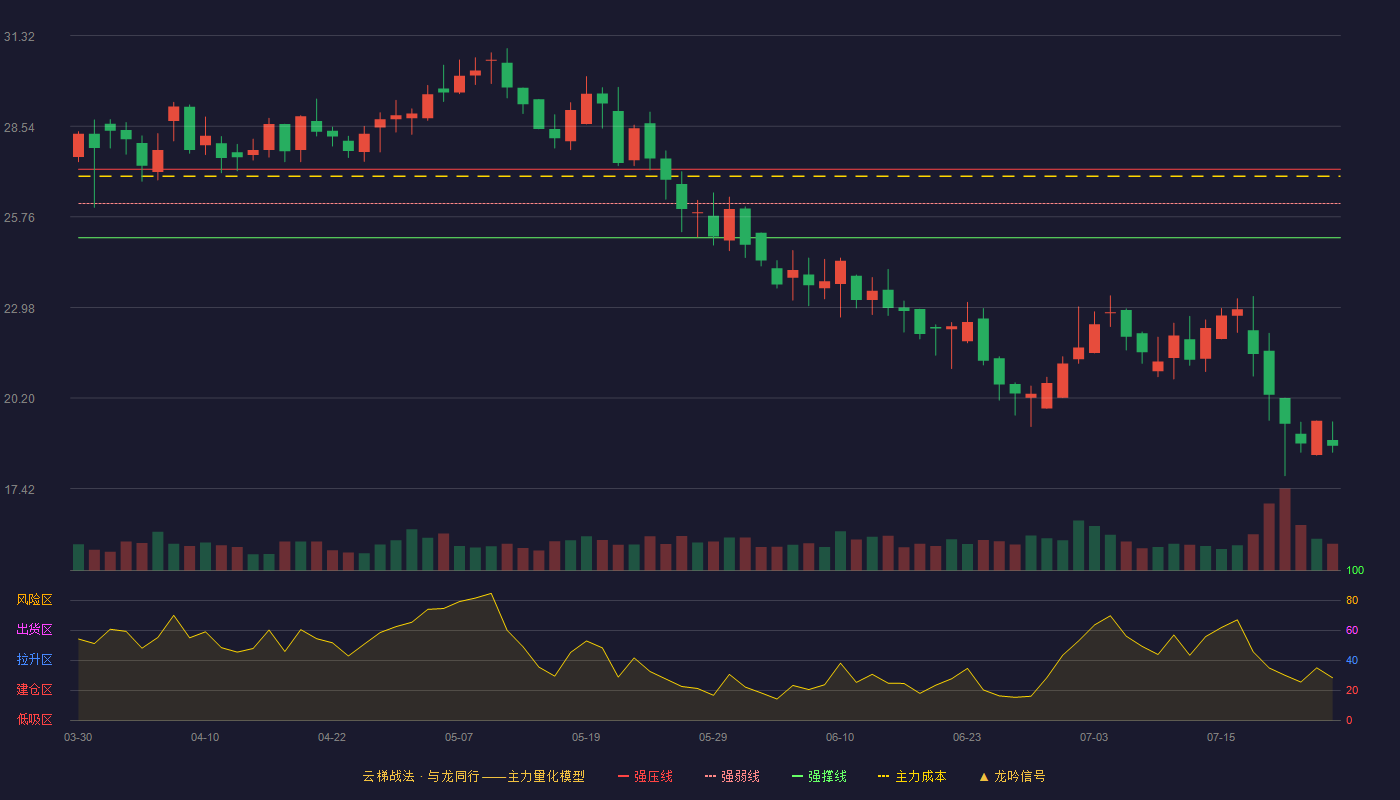Click the 07-03 date axis label

(x=1094, y=737)
